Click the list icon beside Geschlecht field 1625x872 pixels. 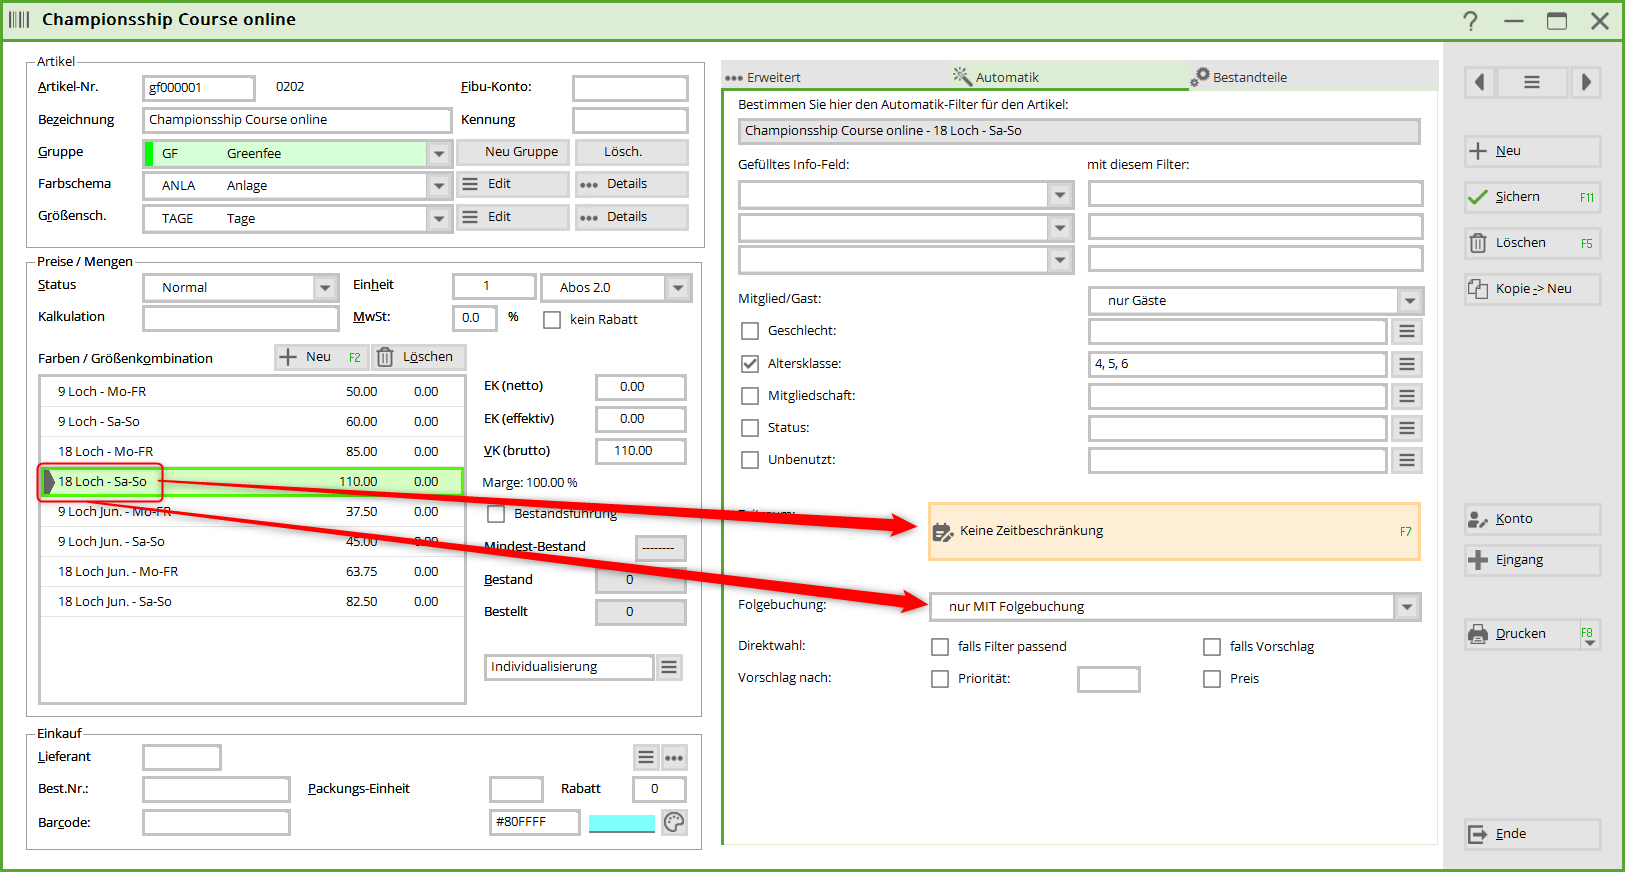(x=1406, y=331)
